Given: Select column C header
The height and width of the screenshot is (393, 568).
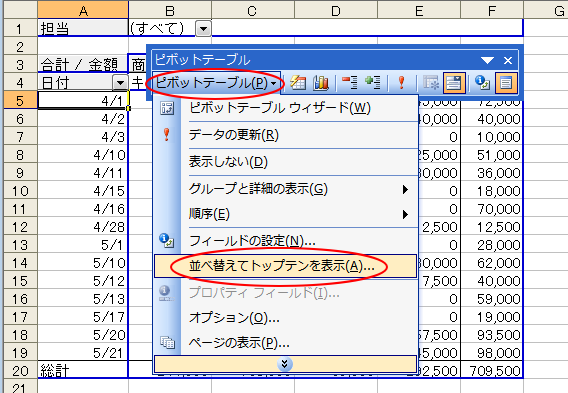Looking at the screenshot, I should (x=252, y=9).
